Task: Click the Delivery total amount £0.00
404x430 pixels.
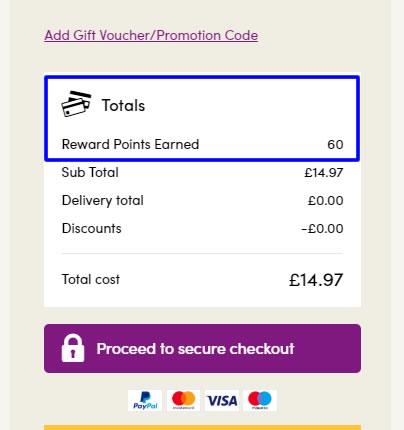Action: 325,201
